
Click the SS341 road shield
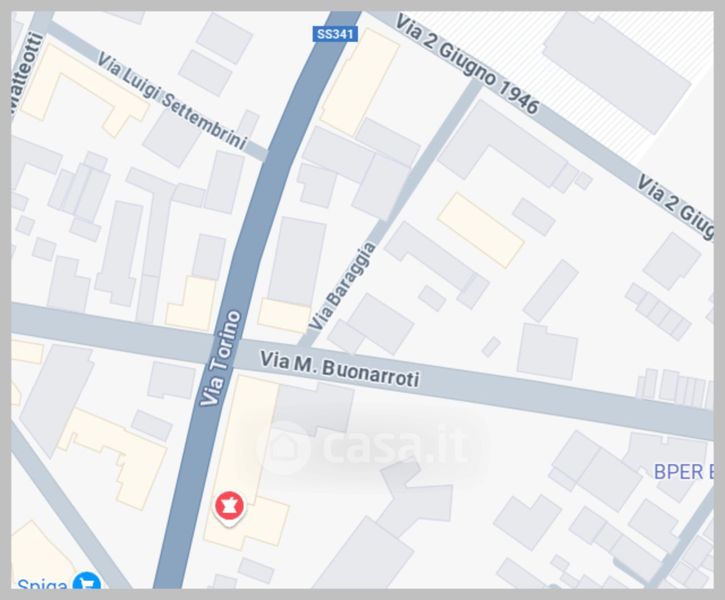click(x=335, y=34)
